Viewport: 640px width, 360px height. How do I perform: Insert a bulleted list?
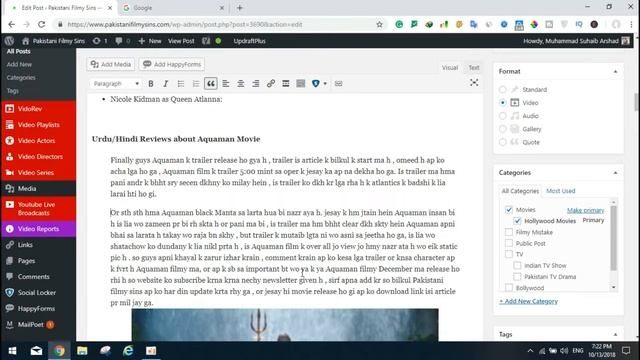(x=180, y=84)
